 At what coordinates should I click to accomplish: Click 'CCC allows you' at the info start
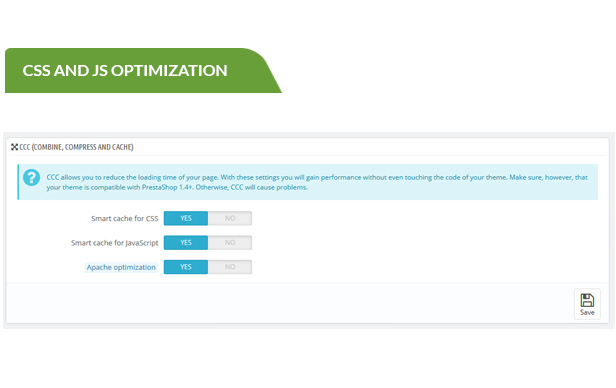click(x=70, y=178)
